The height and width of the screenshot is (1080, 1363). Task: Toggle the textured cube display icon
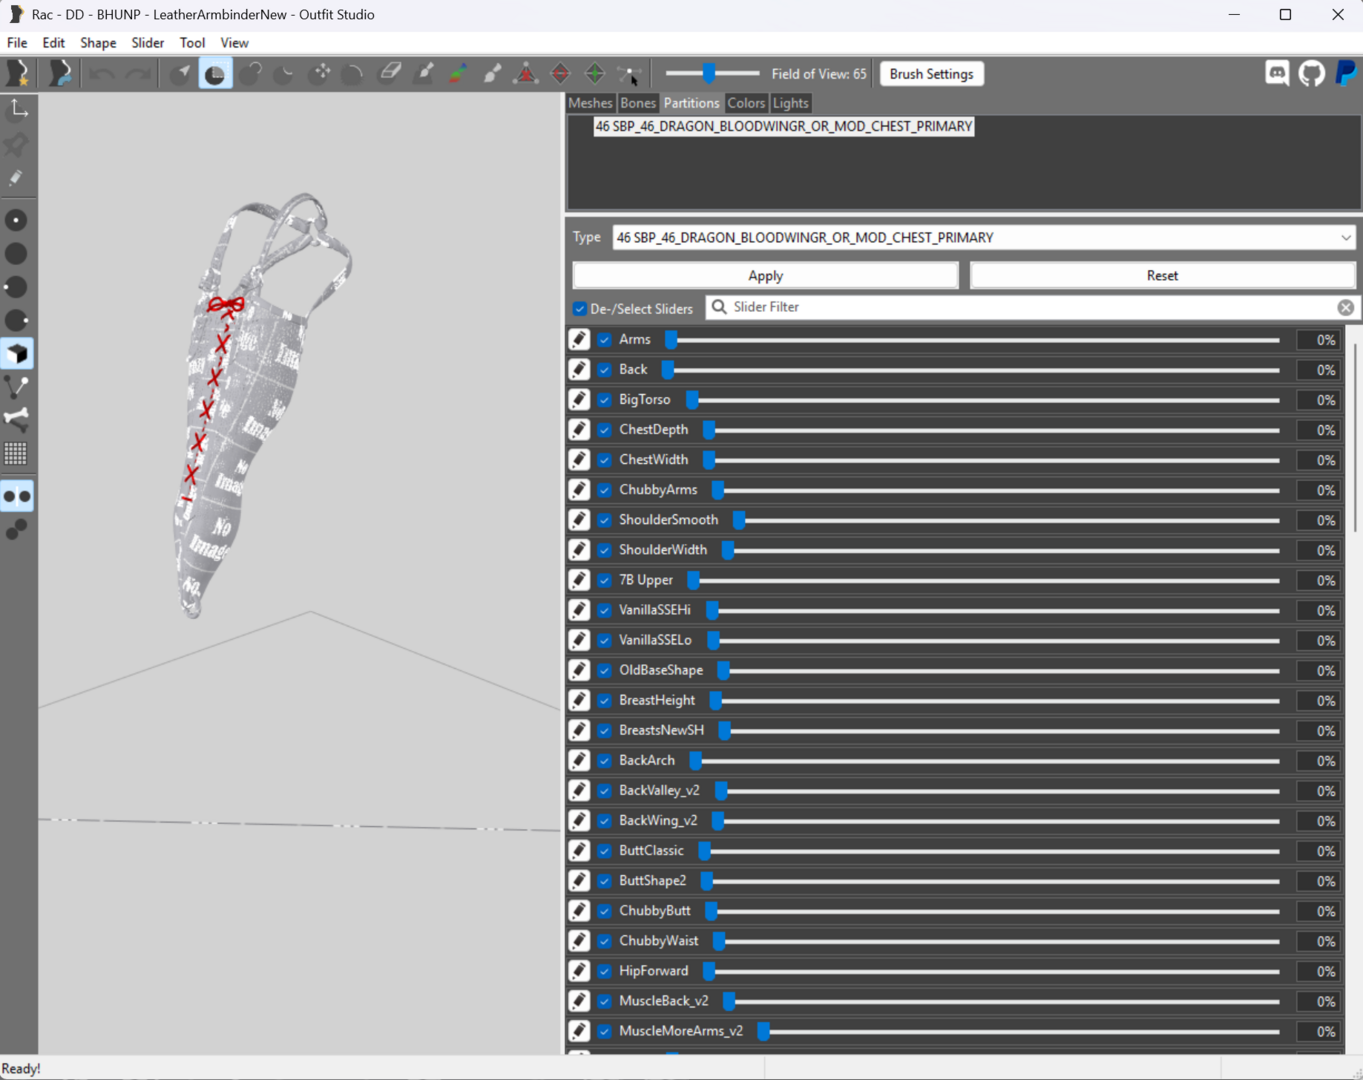coord(17,354)
